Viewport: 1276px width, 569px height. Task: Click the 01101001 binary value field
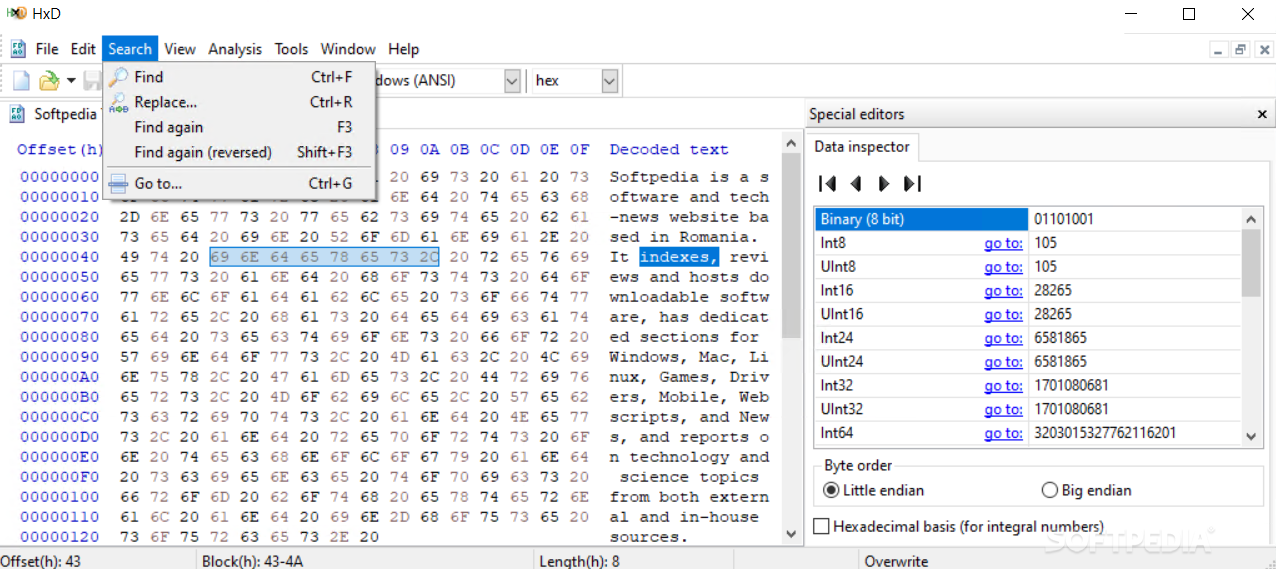1134,219
